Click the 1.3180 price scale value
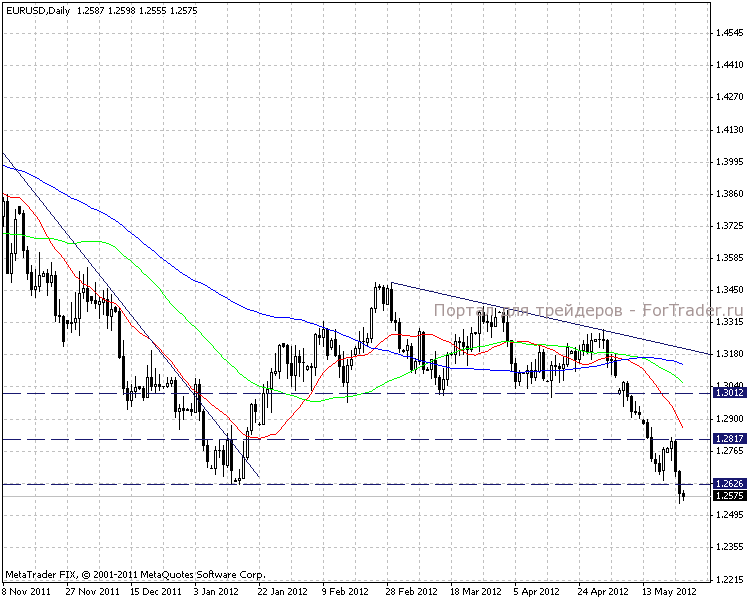 [730, 354]
